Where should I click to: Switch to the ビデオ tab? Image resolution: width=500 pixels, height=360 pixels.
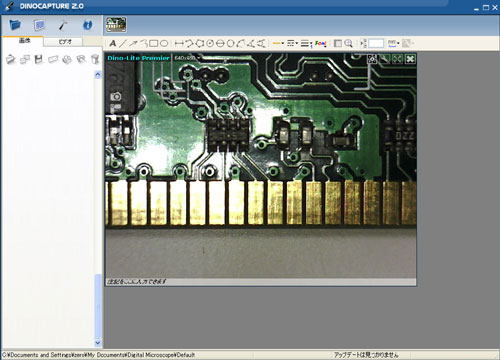click(x=65, y=42)
